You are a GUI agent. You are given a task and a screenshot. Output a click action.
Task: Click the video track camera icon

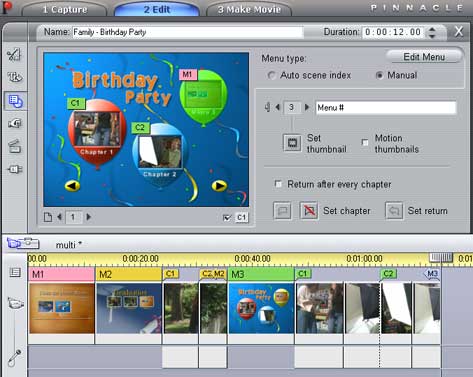[15, 304]
